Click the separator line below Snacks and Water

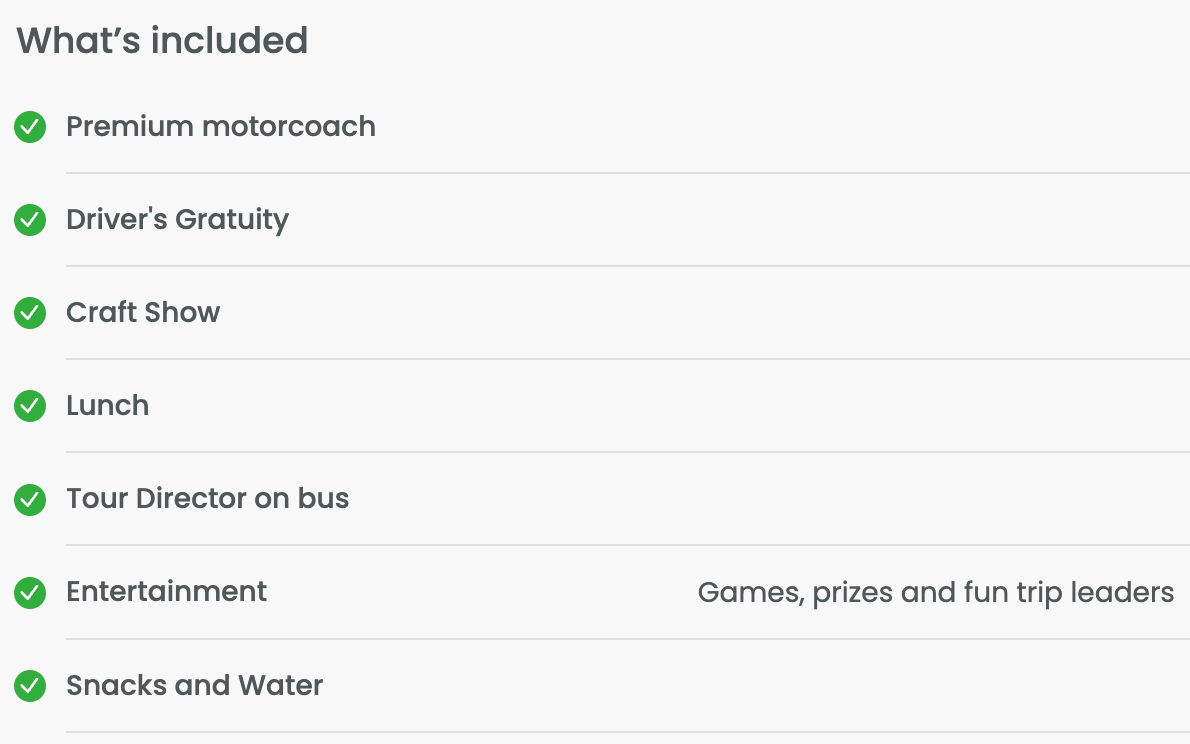627,732
